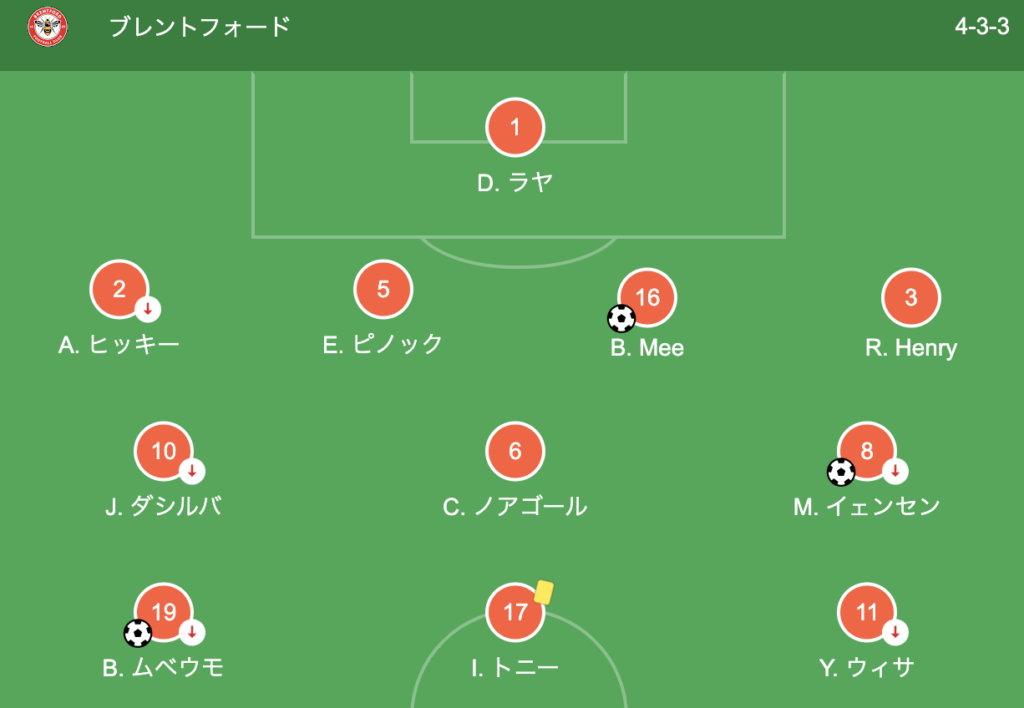Click substitution arrow on J. ダシルバ
1024x708 pixels.
pos(192,471)
